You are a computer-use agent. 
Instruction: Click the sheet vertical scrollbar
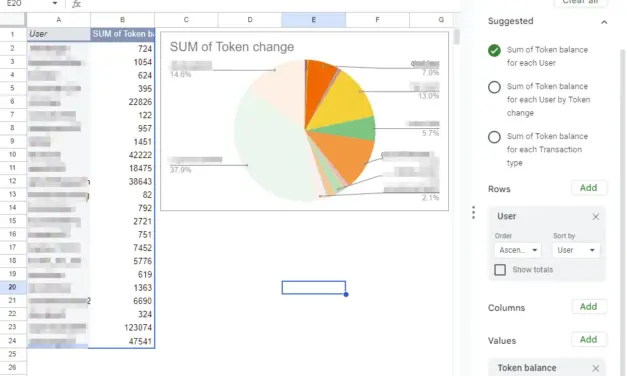[x=457, y=36]
